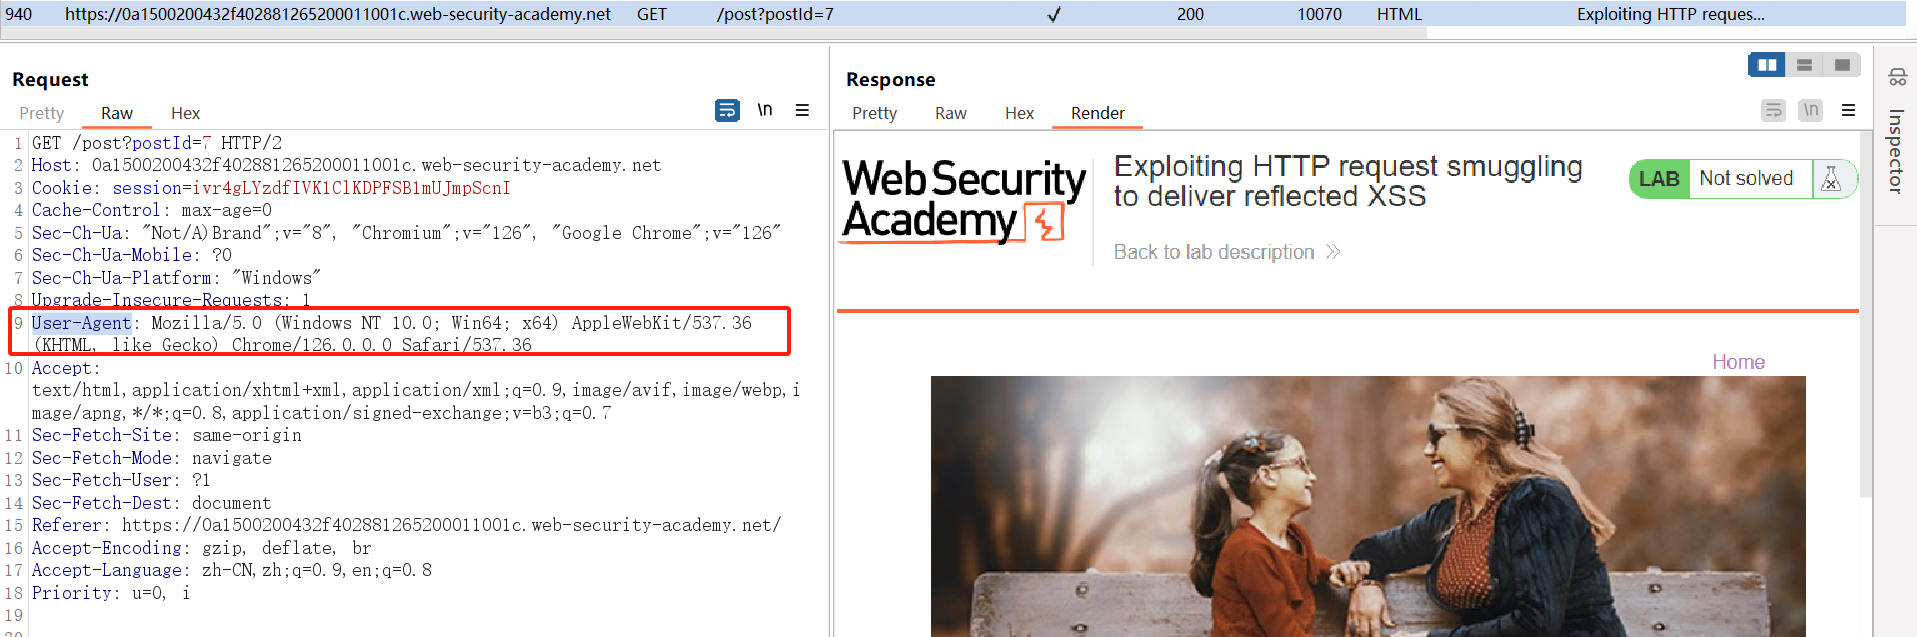
Task: Click the Sec-Ch-Ua-Mobile: ?0 line
Action: point(132,255)
